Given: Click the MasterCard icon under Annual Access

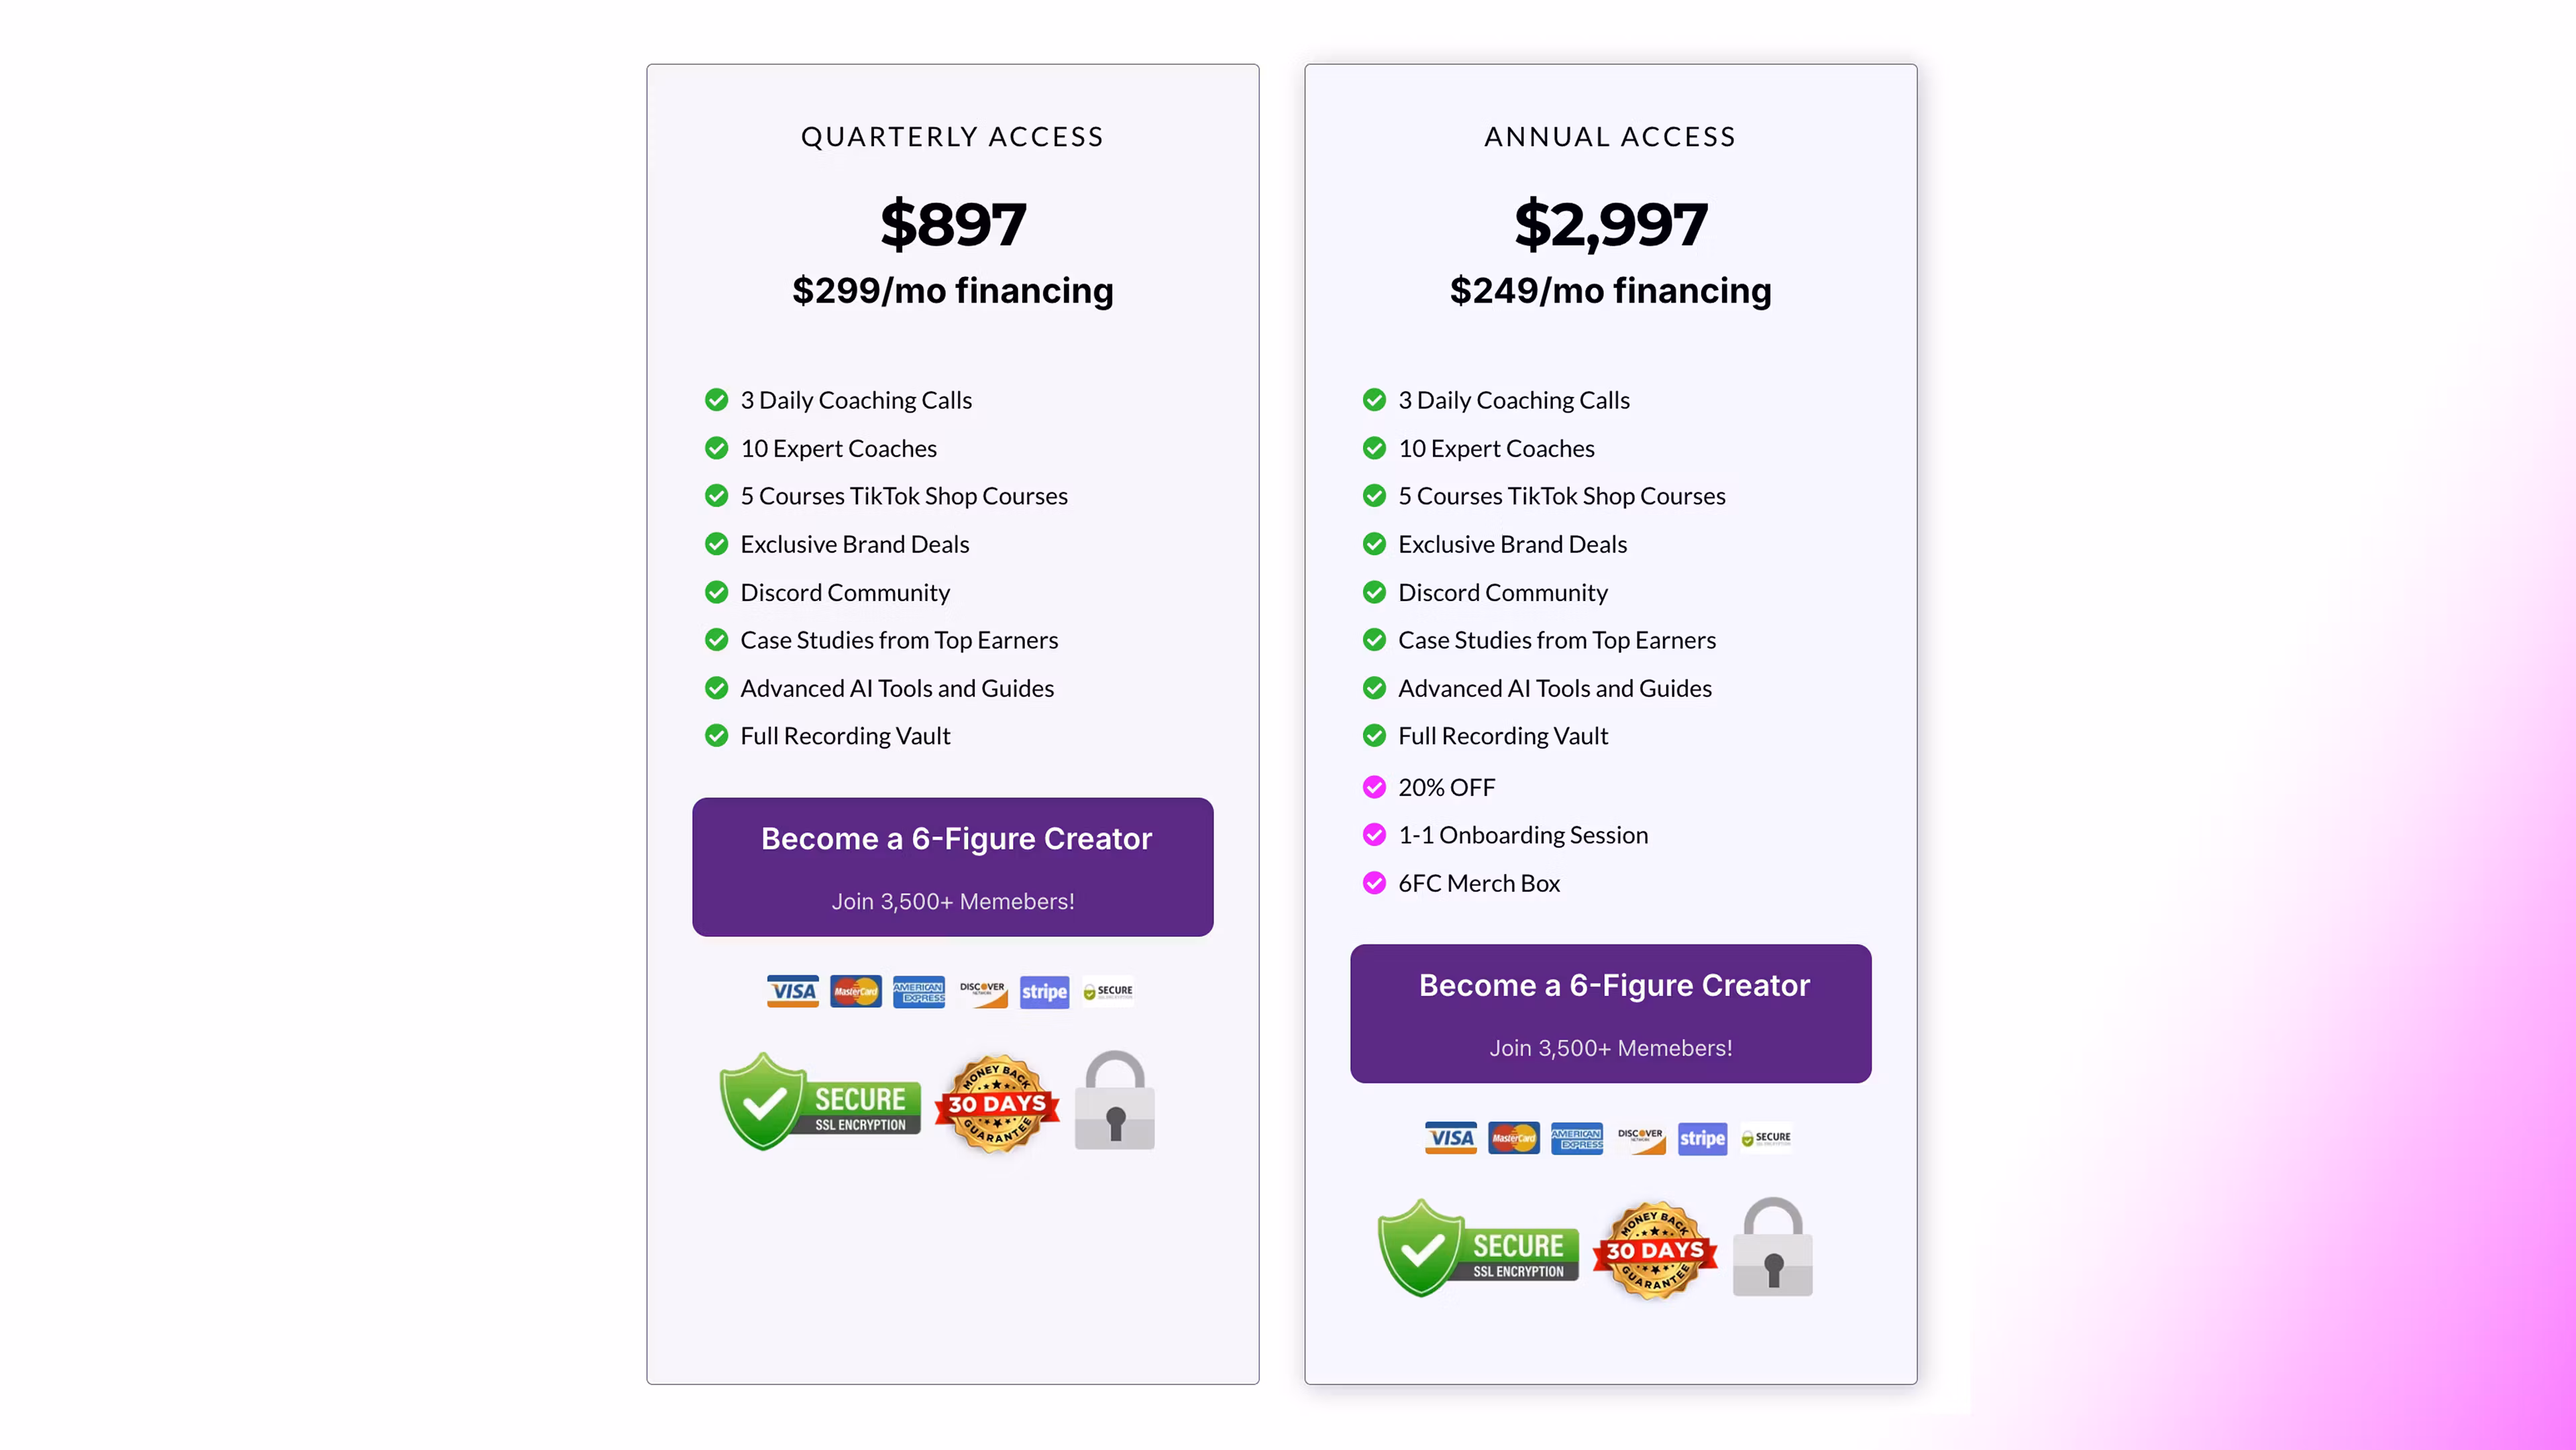Looking at the screenshot, I should click(x=1513, y=1138).
